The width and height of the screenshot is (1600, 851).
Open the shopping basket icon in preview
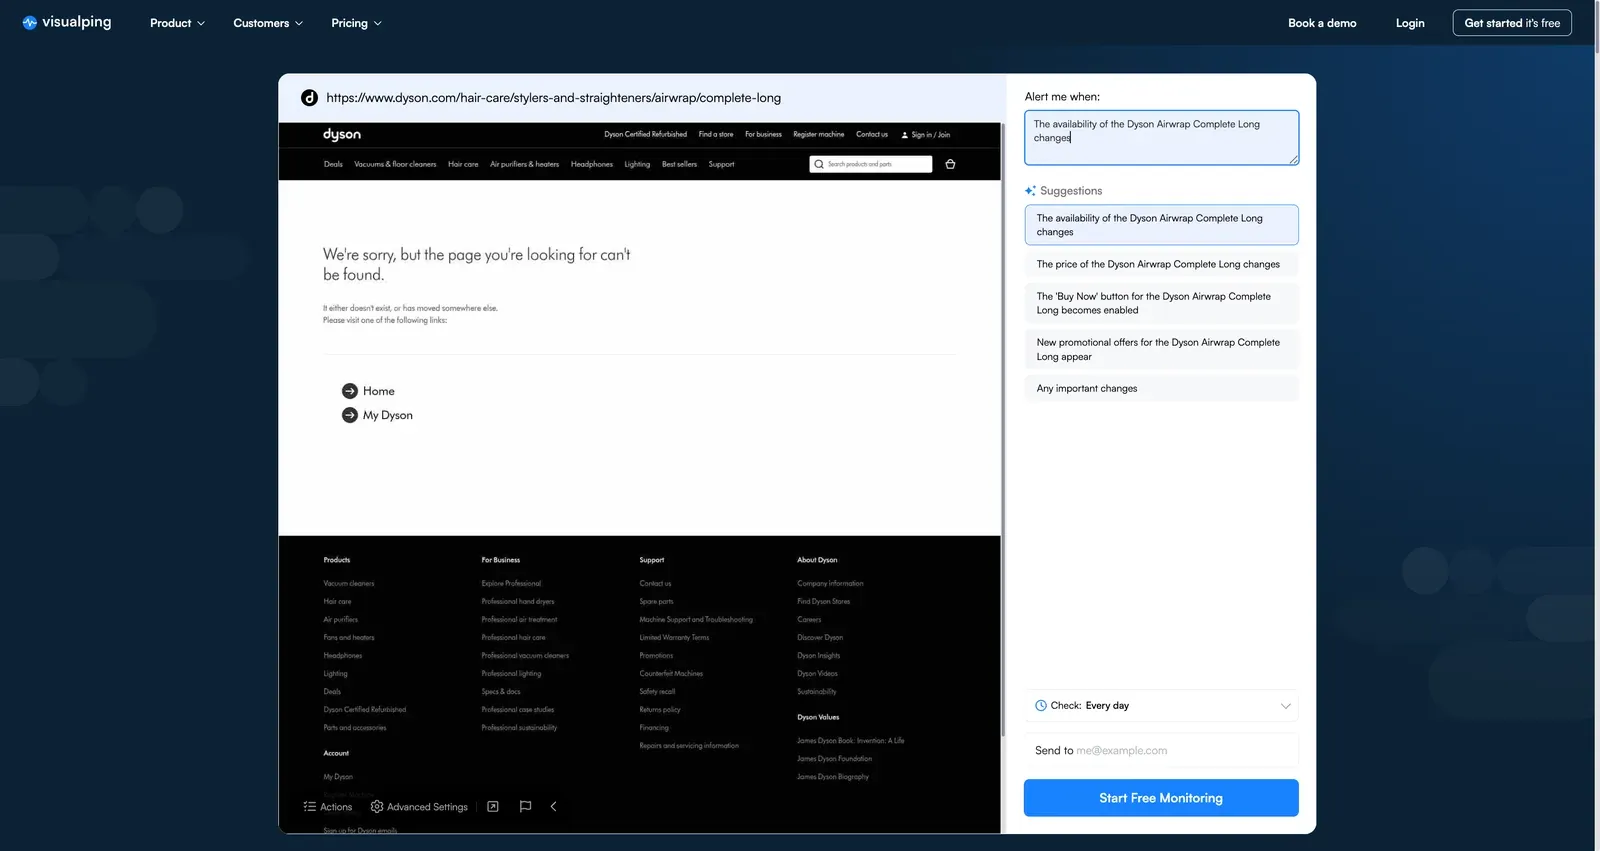(950, 164)
